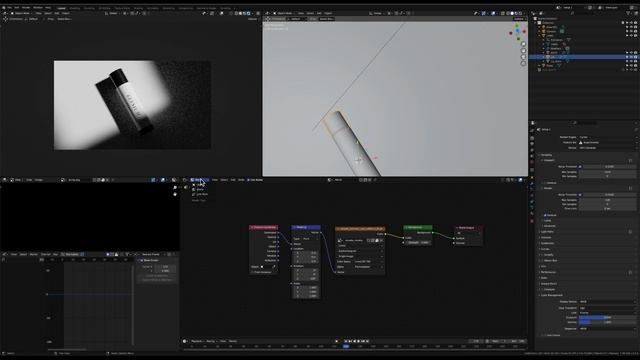Open the node editor type icon

(x=185, y=180)
